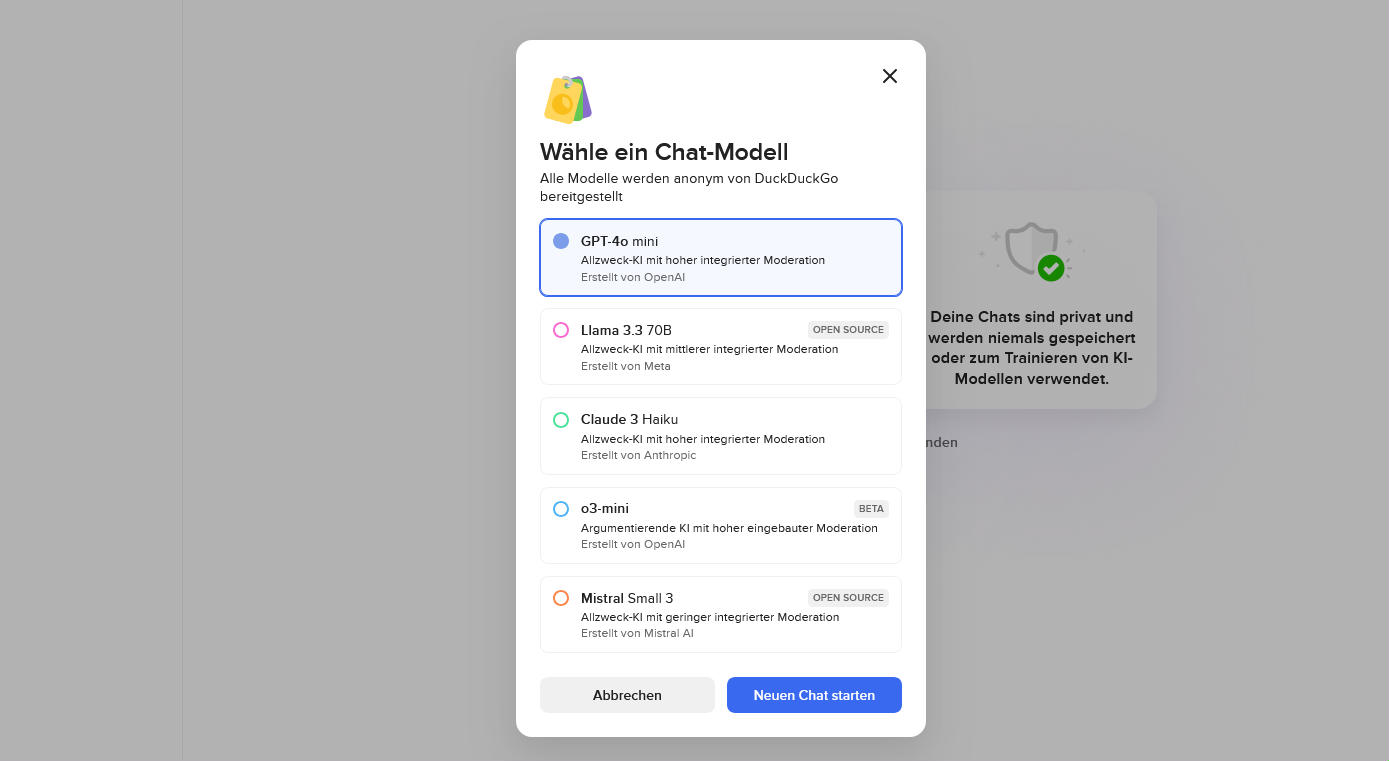This screenshot has width=1389, height=761.
Task: Cancel the dialog with Abbrechen
Action: [627, 695]
